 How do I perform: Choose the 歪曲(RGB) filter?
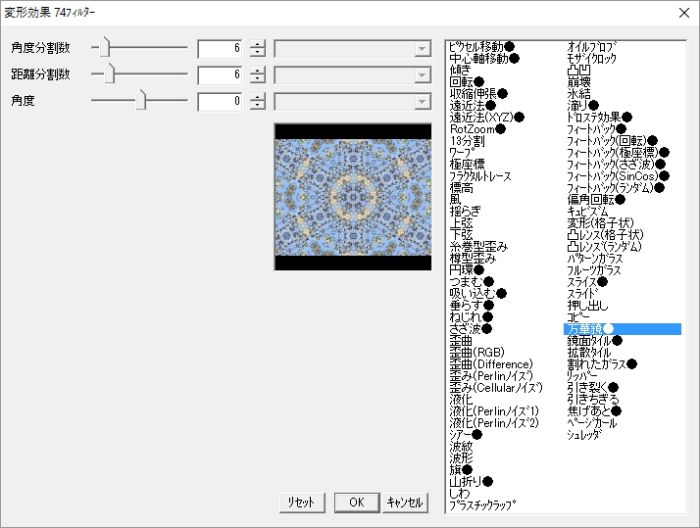pos(477,352)
